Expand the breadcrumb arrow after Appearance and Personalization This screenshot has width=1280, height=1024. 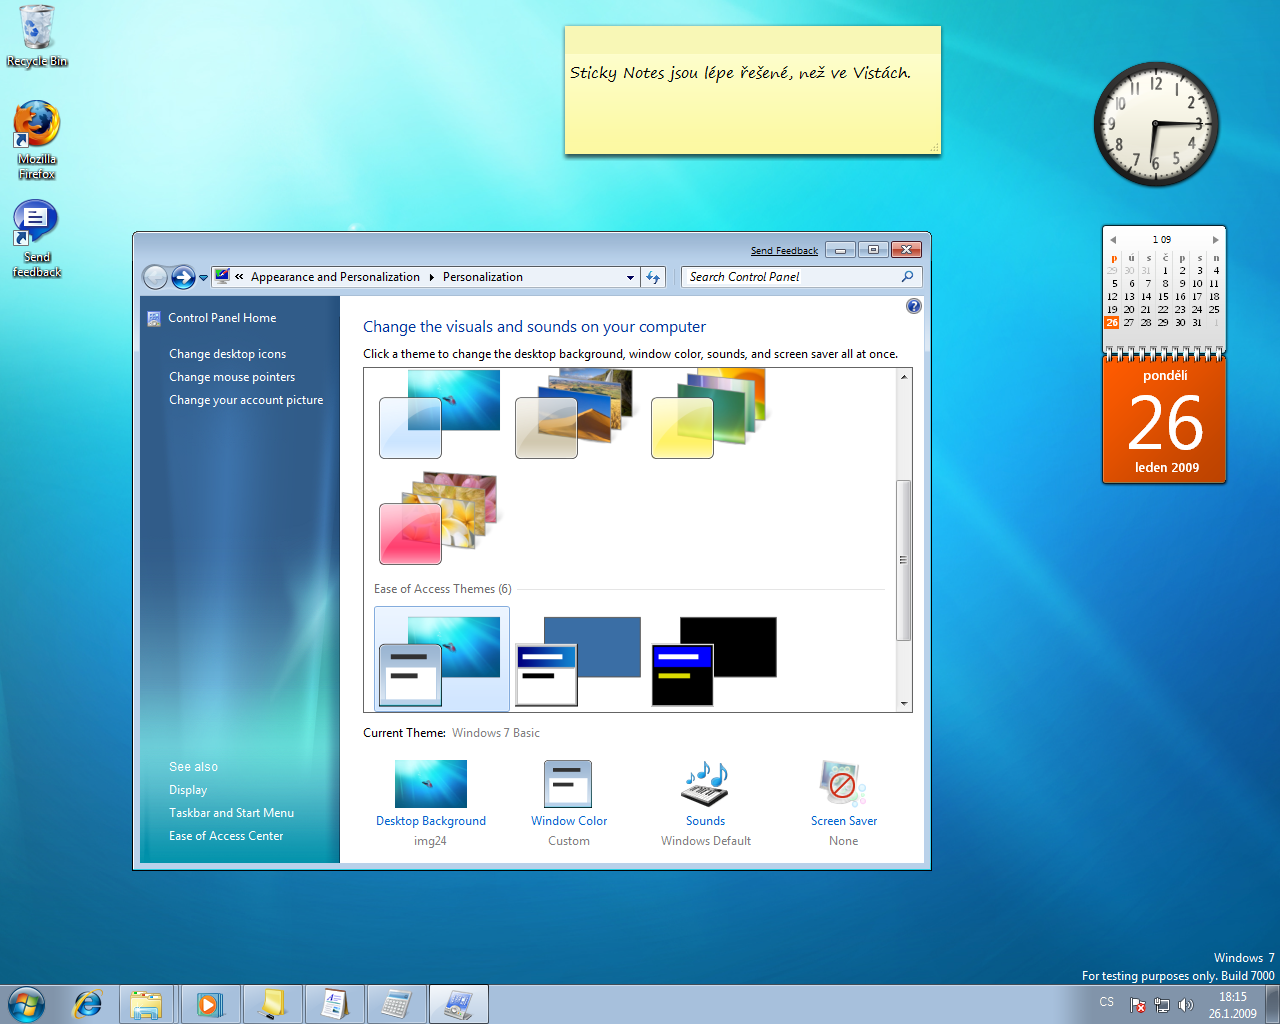432,277
